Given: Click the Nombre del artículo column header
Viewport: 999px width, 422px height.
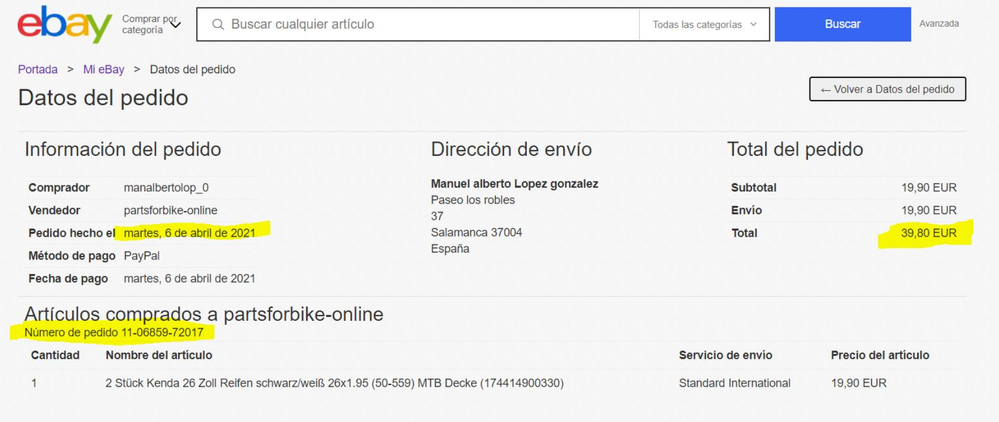Looking at the screenshot, I should point(159,355).
